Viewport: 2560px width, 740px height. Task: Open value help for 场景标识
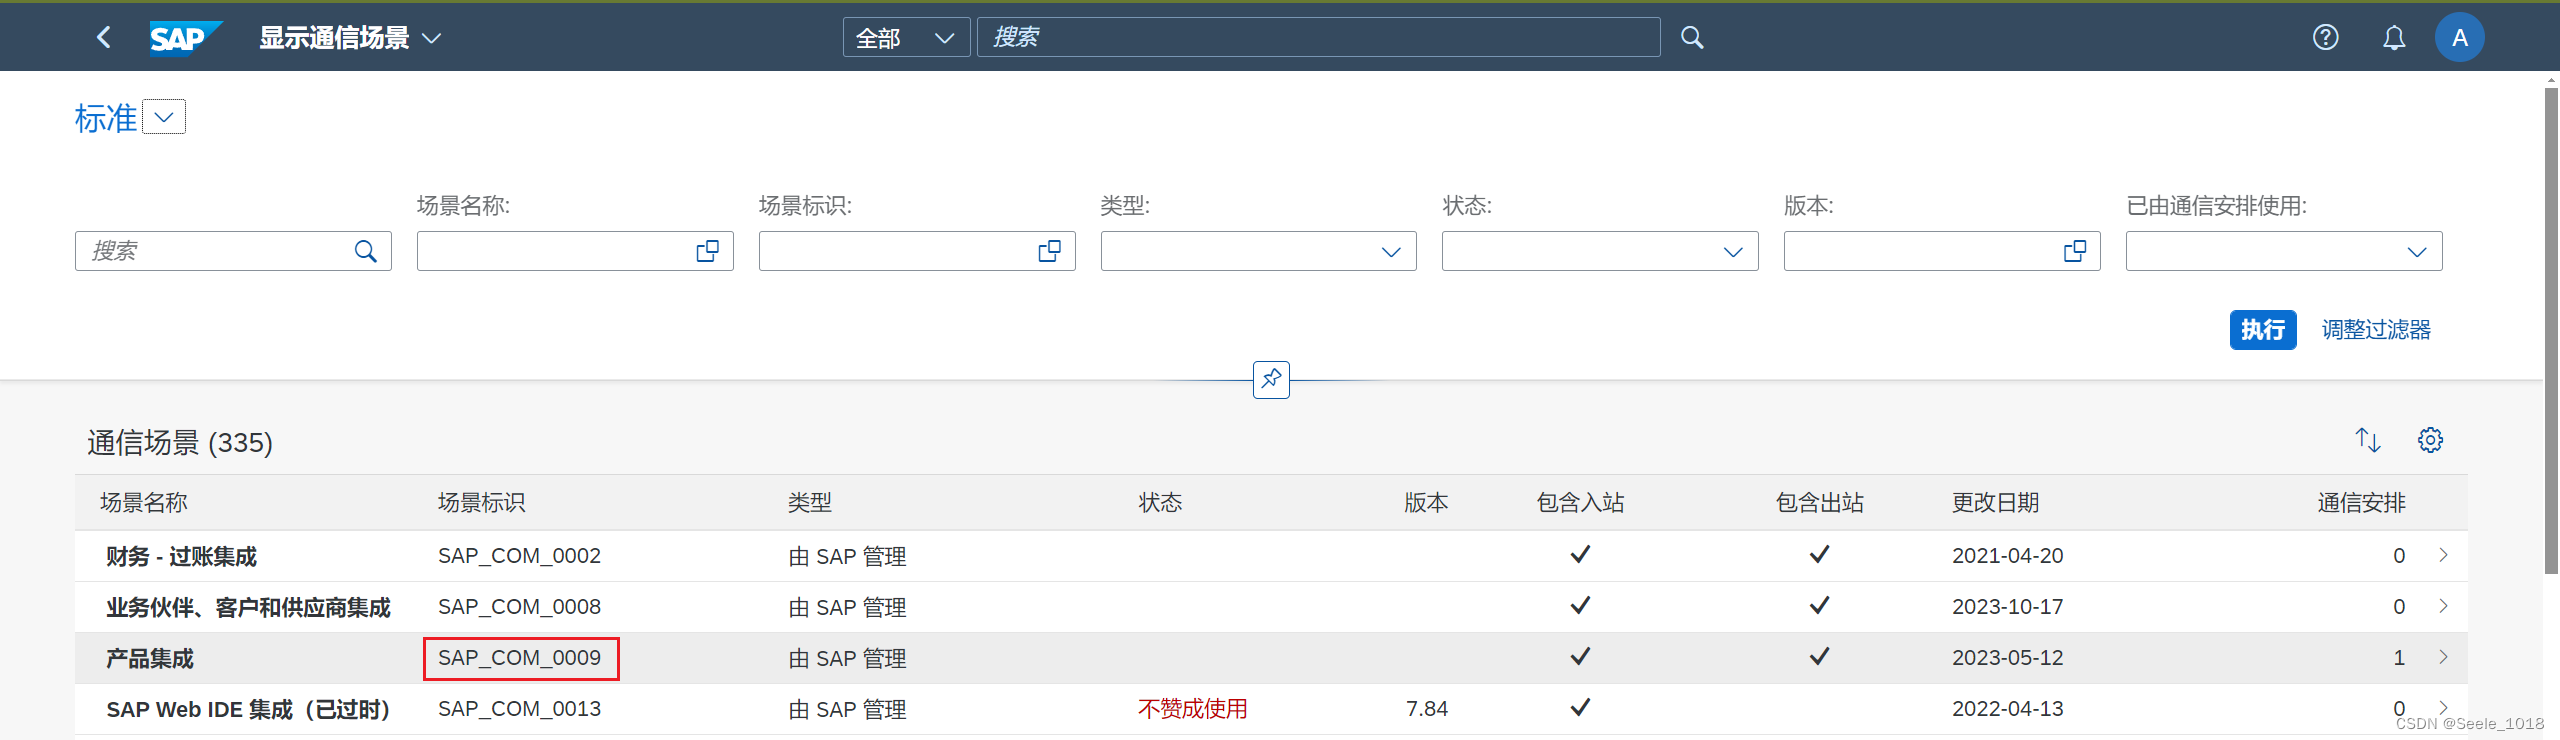(x=1050, y=251)
